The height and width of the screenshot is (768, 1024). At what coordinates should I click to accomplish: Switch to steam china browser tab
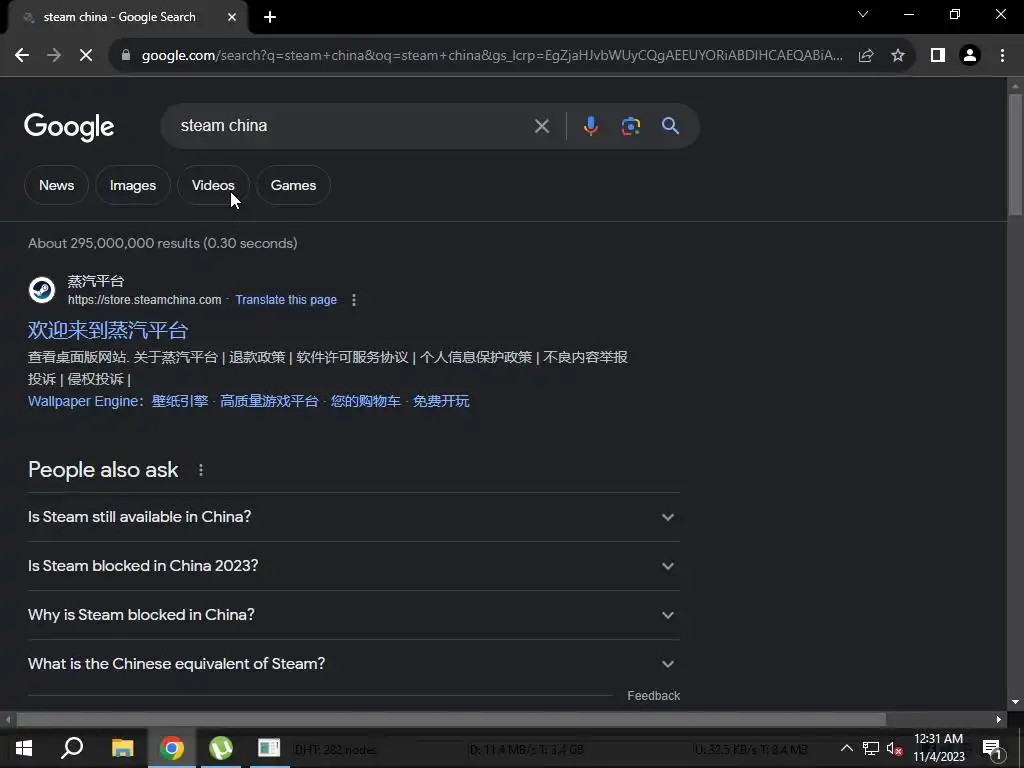tap(127, 17)
